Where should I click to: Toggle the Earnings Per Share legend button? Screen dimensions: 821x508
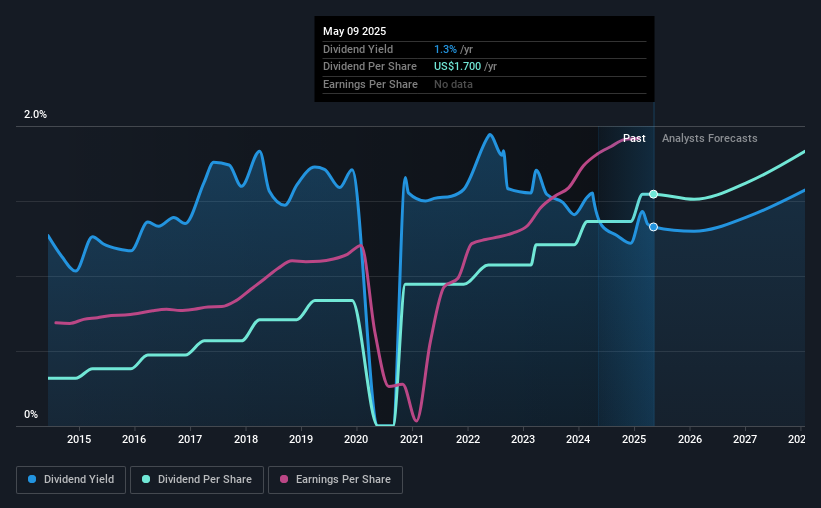(335, 480)
